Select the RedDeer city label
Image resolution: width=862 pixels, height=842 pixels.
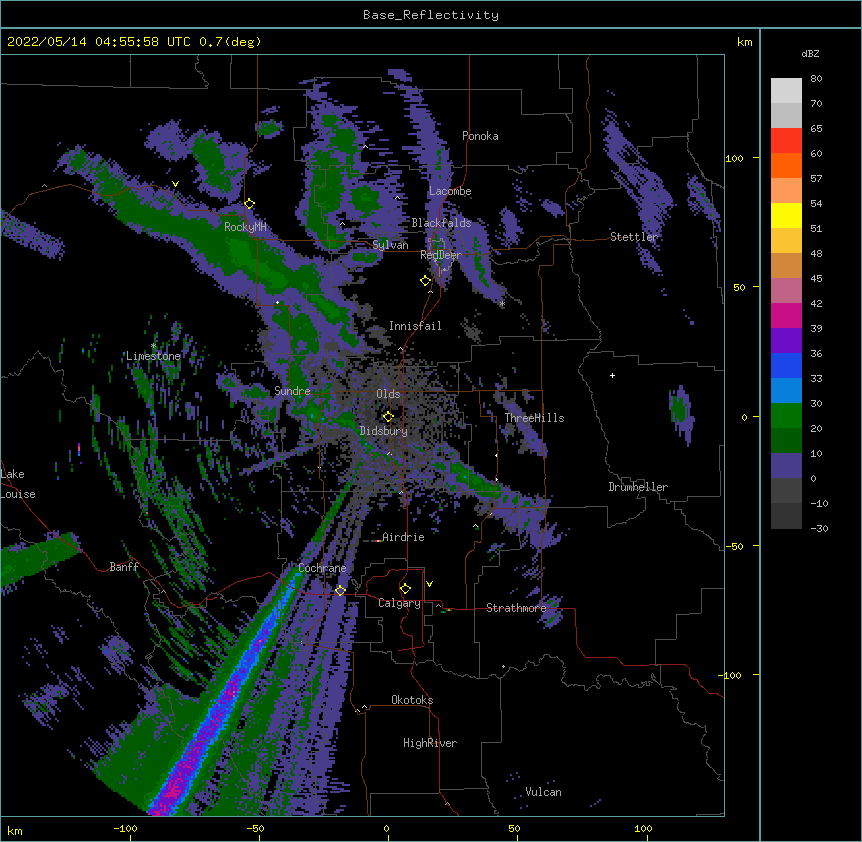[441, 255]
